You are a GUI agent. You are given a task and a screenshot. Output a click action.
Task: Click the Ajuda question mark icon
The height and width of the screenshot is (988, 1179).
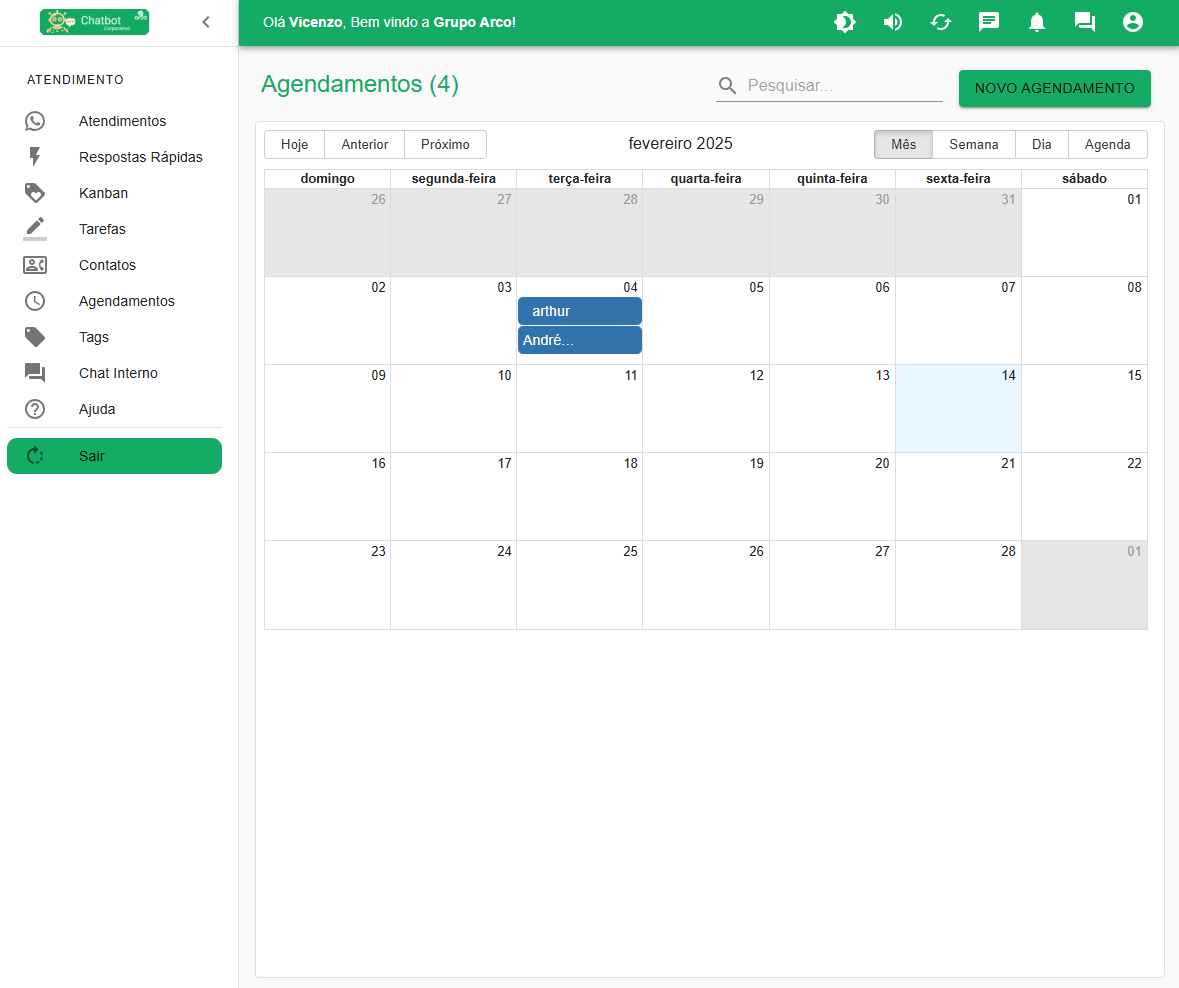tap(35, 409)
